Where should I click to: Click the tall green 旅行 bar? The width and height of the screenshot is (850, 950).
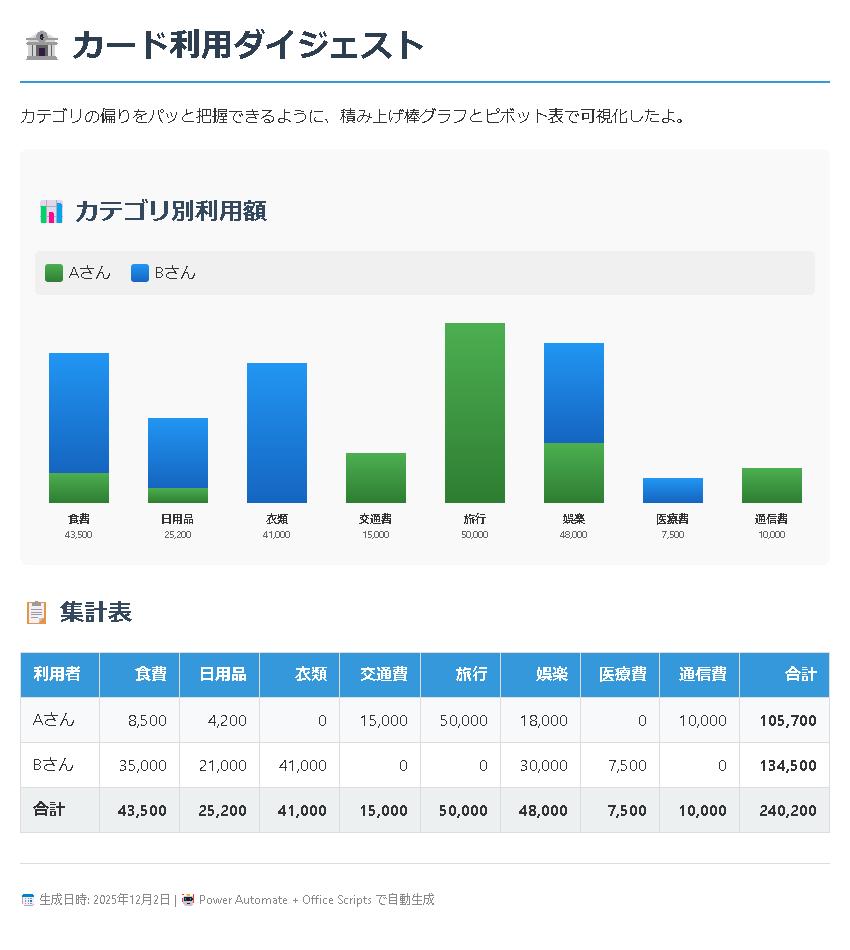coord(475,413)
